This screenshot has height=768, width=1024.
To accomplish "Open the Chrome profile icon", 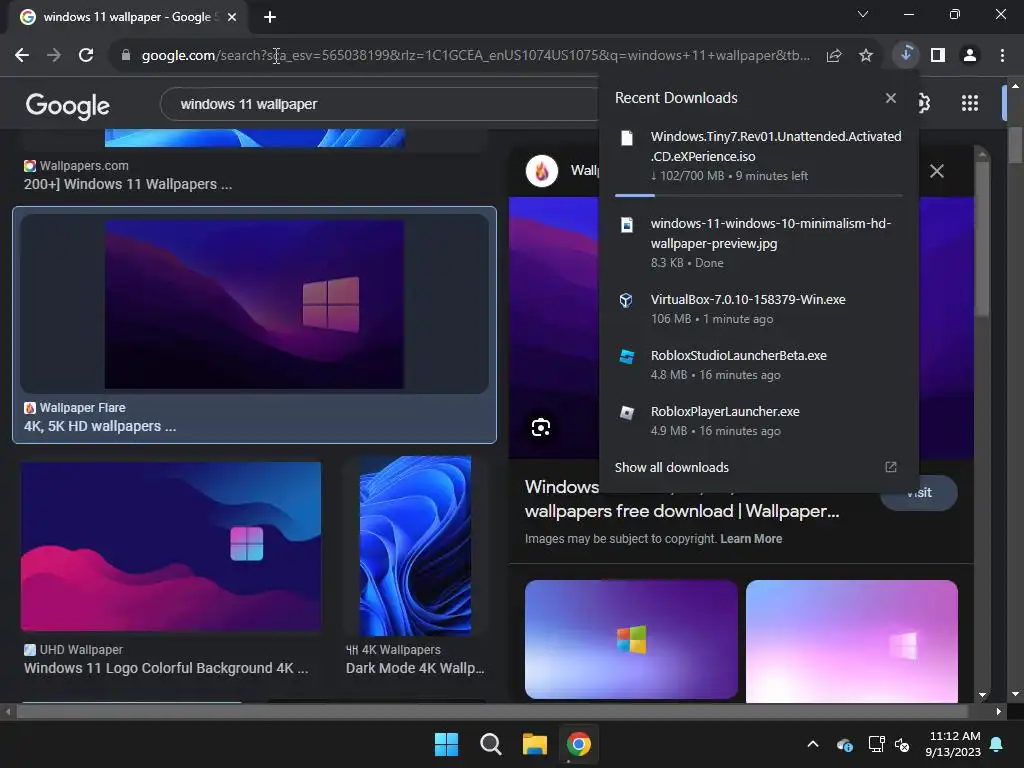I will [x=970, y=56].
